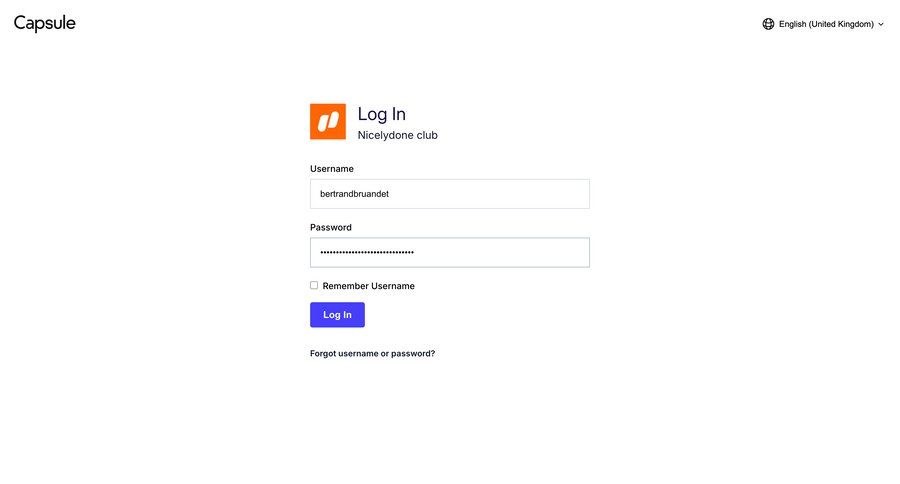Click the orange Nicelydone club logo
Screen dimensions: 900x484
pyautogui.click(x=328, y=121)
